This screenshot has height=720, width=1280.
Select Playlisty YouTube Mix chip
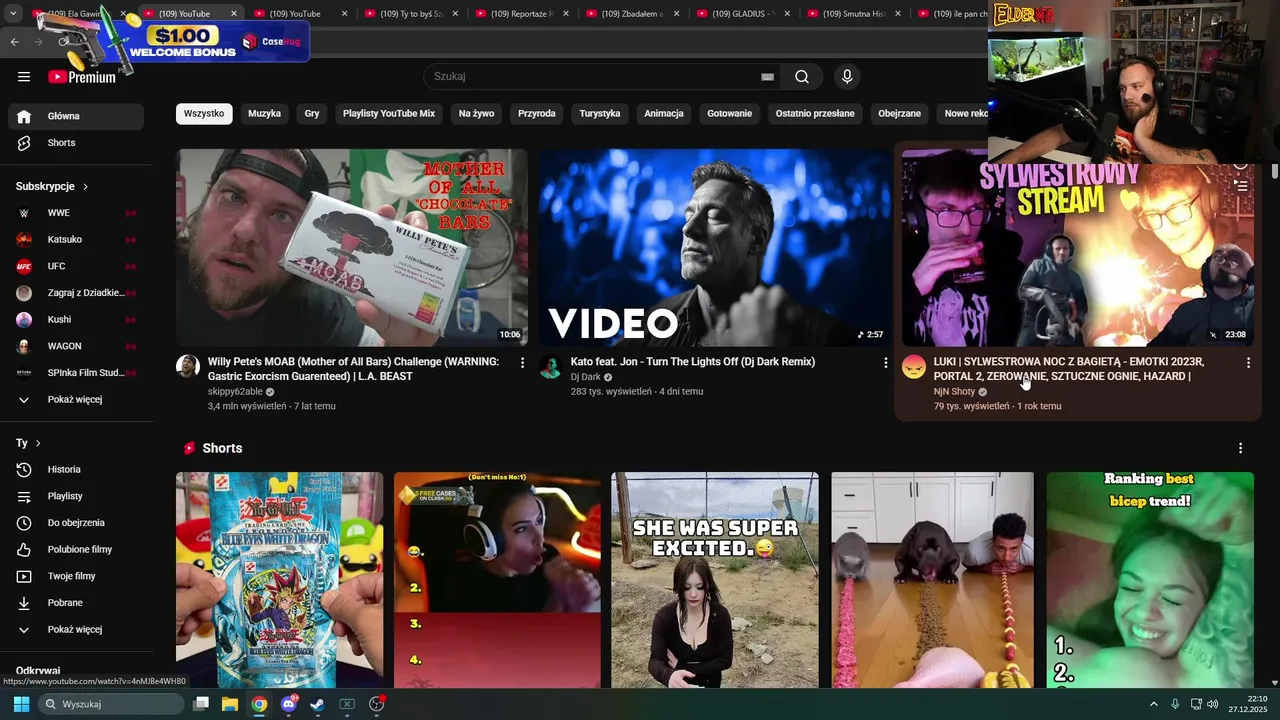click(x=389, y=114)
